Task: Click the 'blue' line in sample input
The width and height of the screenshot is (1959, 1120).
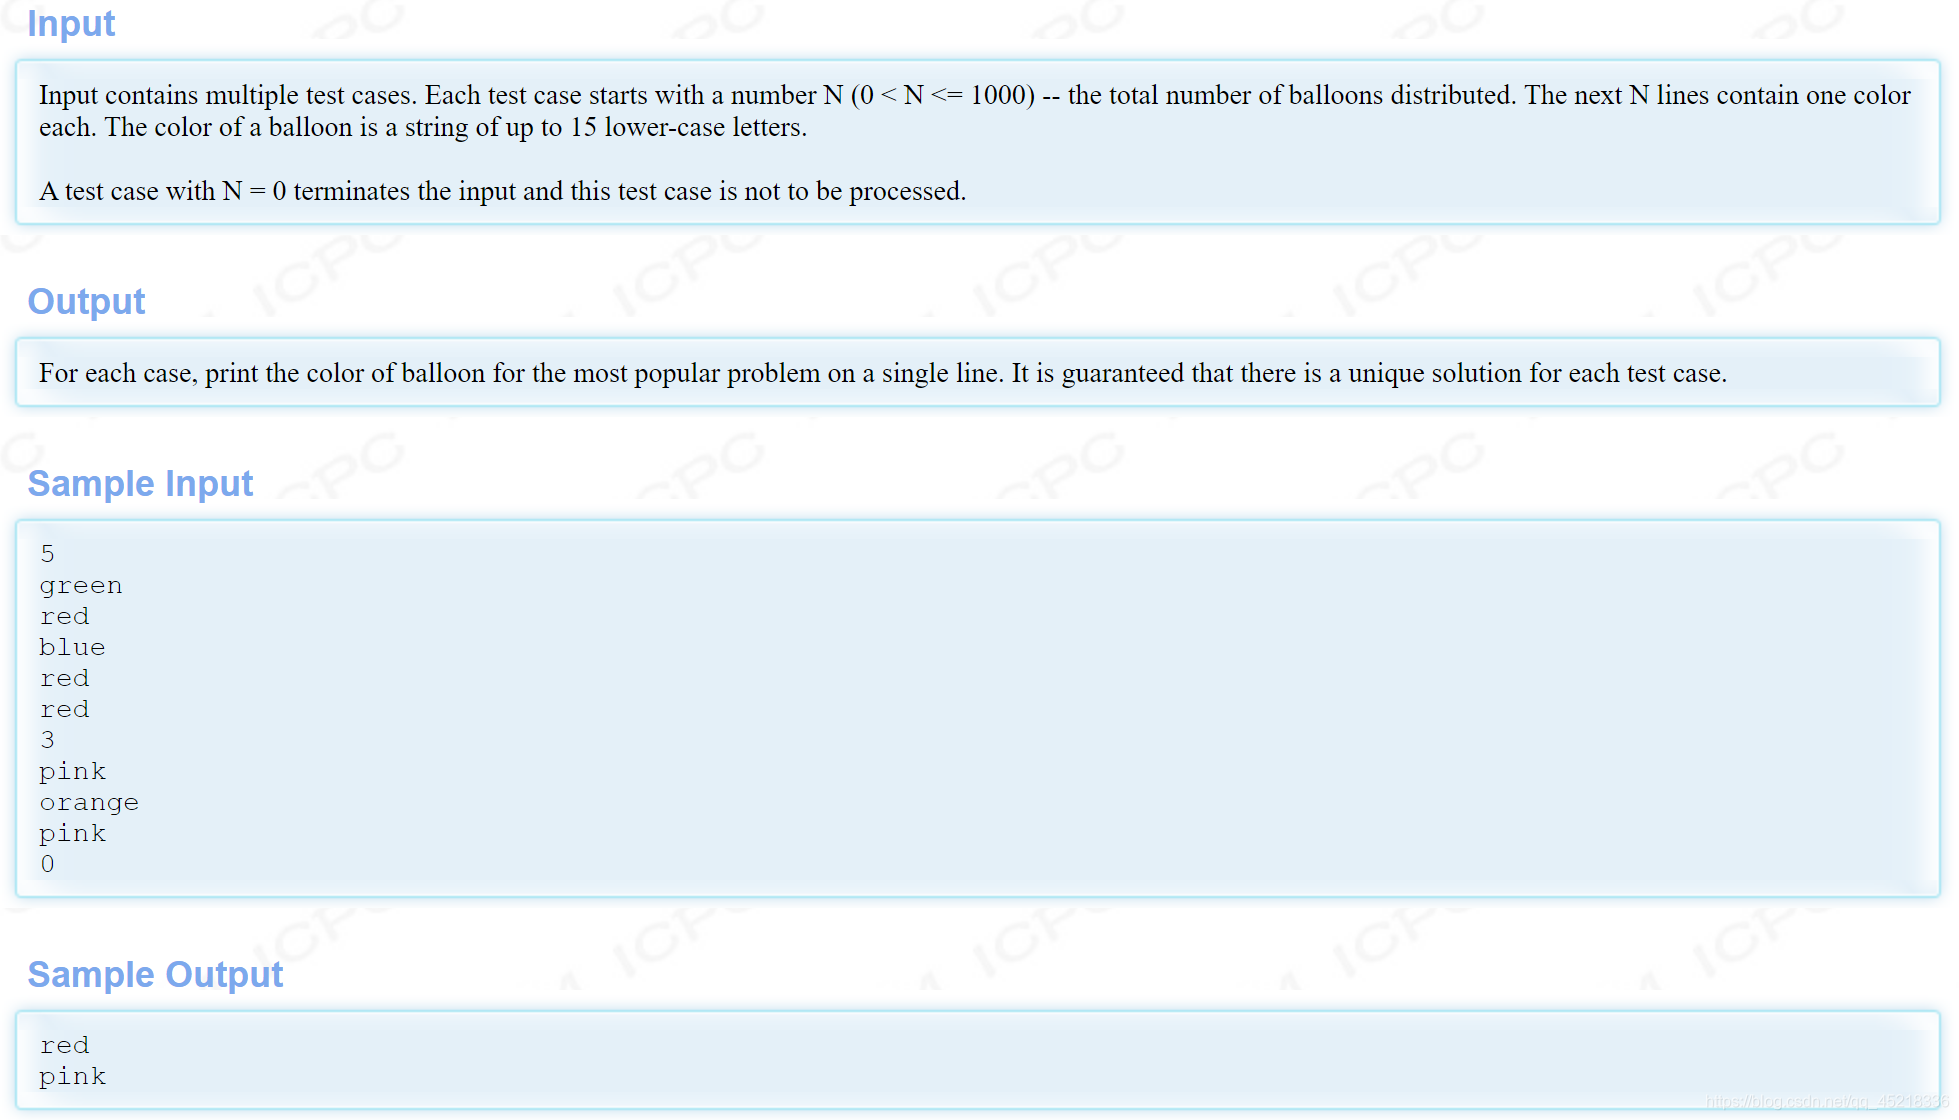Action: [72, 647]
